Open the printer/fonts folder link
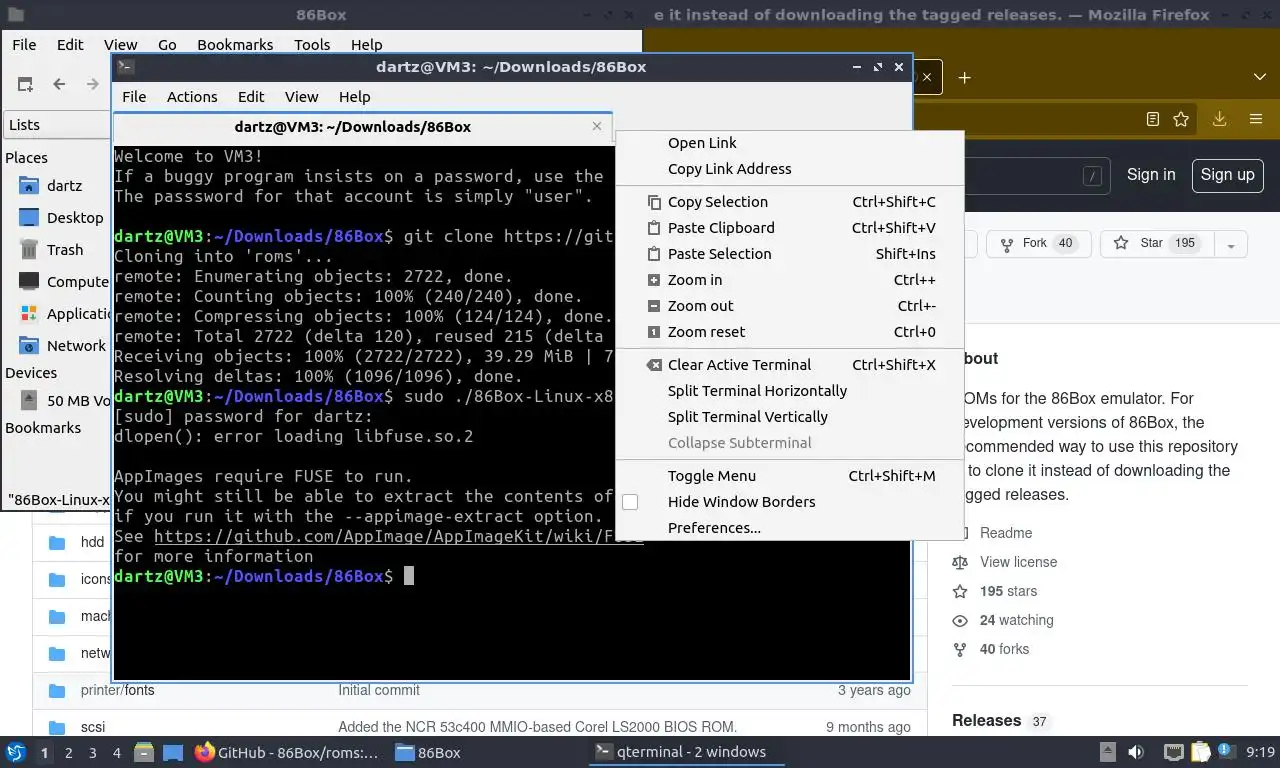This screenshot has height=768, width=1280. click(x=117, y=690)
